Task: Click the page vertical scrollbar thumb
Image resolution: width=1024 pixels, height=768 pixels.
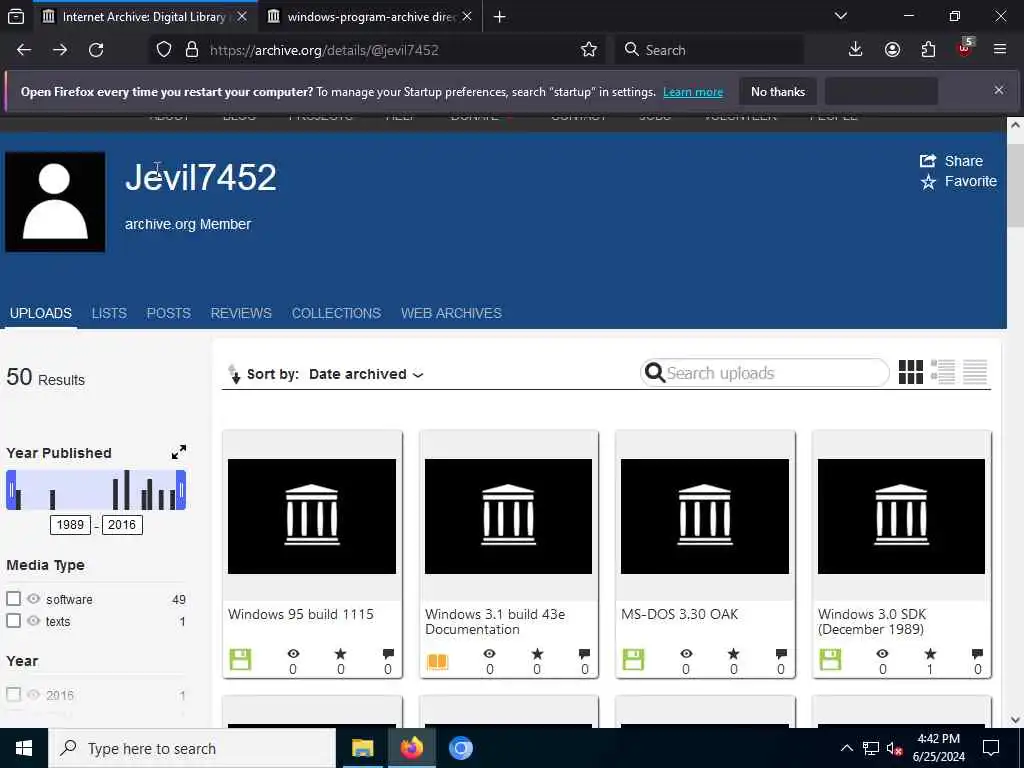Action: click(x=1015, y=185)
